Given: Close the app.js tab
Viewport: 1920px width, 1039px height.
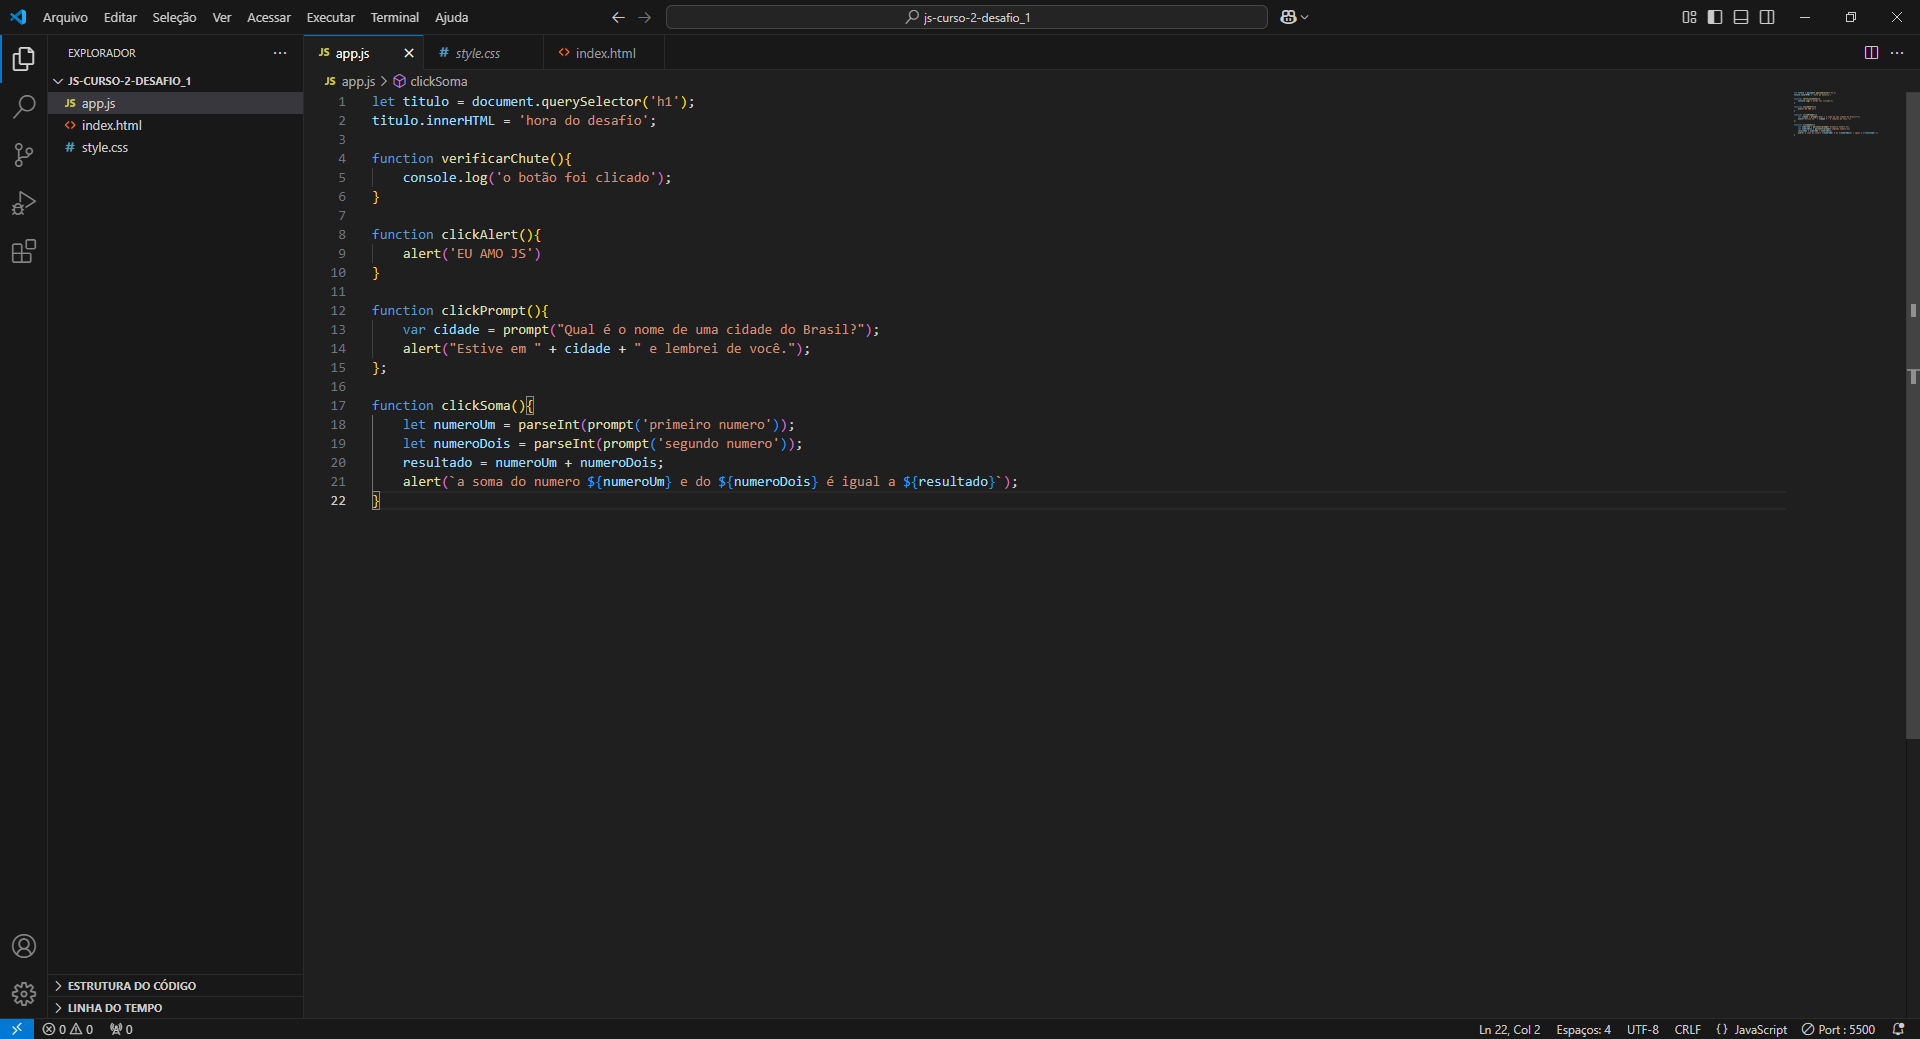Looking at the screenshot, I should point(409,53).
